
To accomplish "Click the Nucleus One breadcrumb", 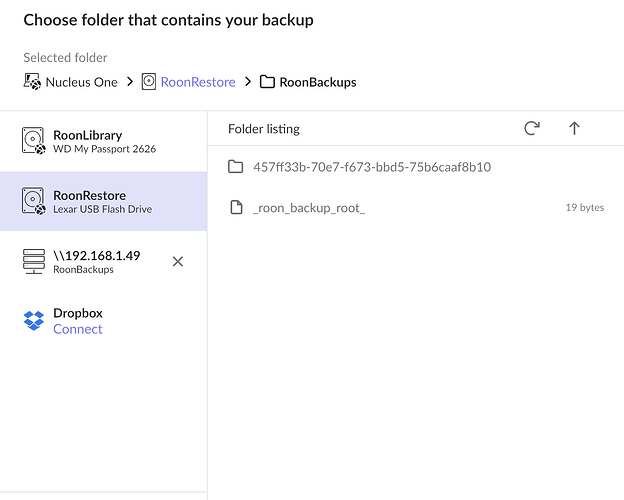I will click(x=81, y=82).
